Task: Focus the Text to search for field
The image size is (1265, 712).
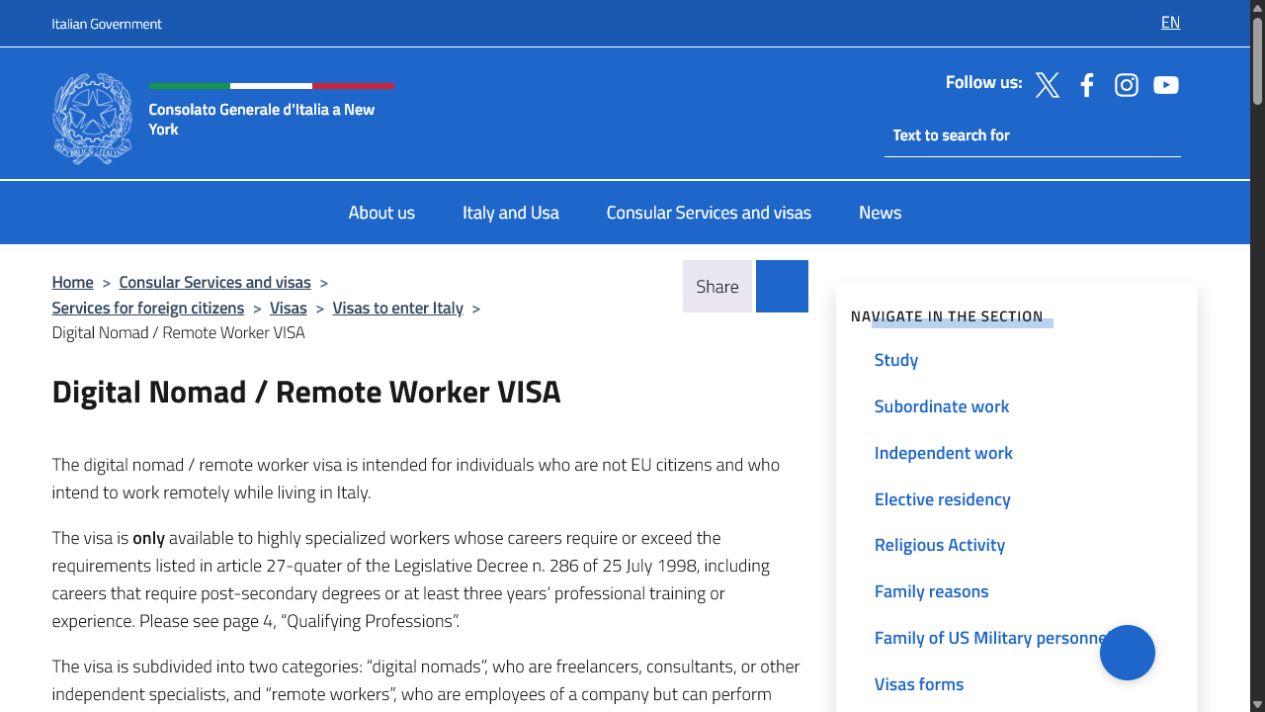Action: (x=1032, y=136)
